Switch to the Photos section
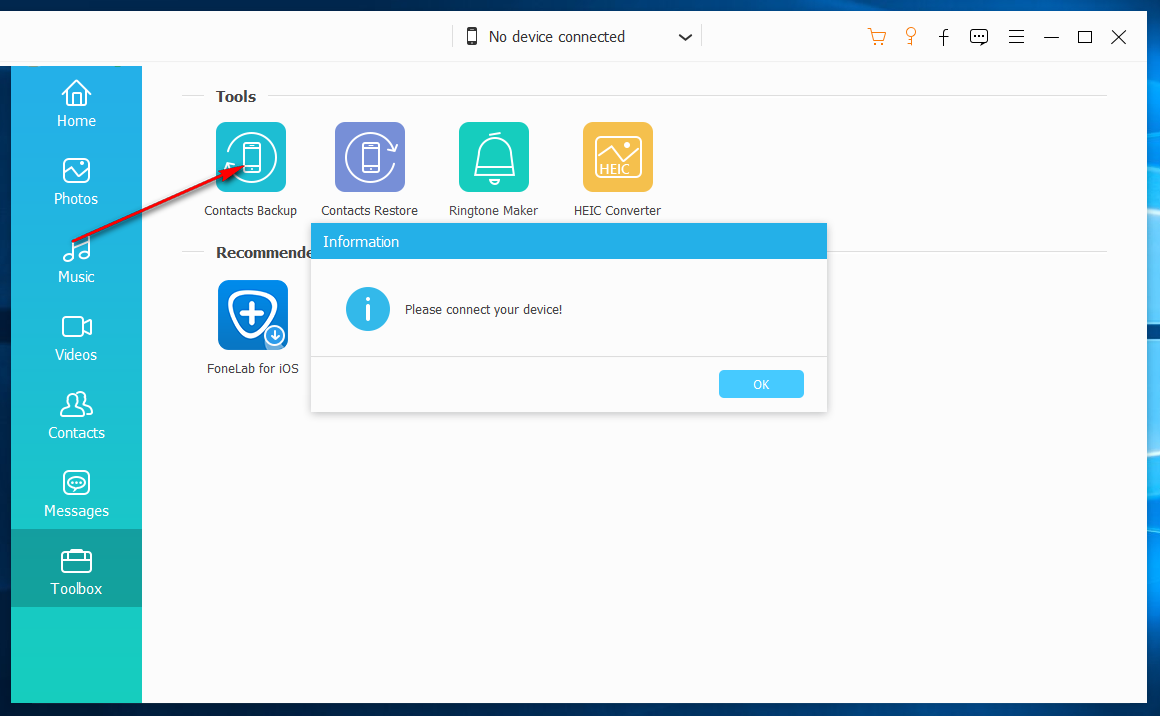 pyautogui.click(x=76, y=183)
